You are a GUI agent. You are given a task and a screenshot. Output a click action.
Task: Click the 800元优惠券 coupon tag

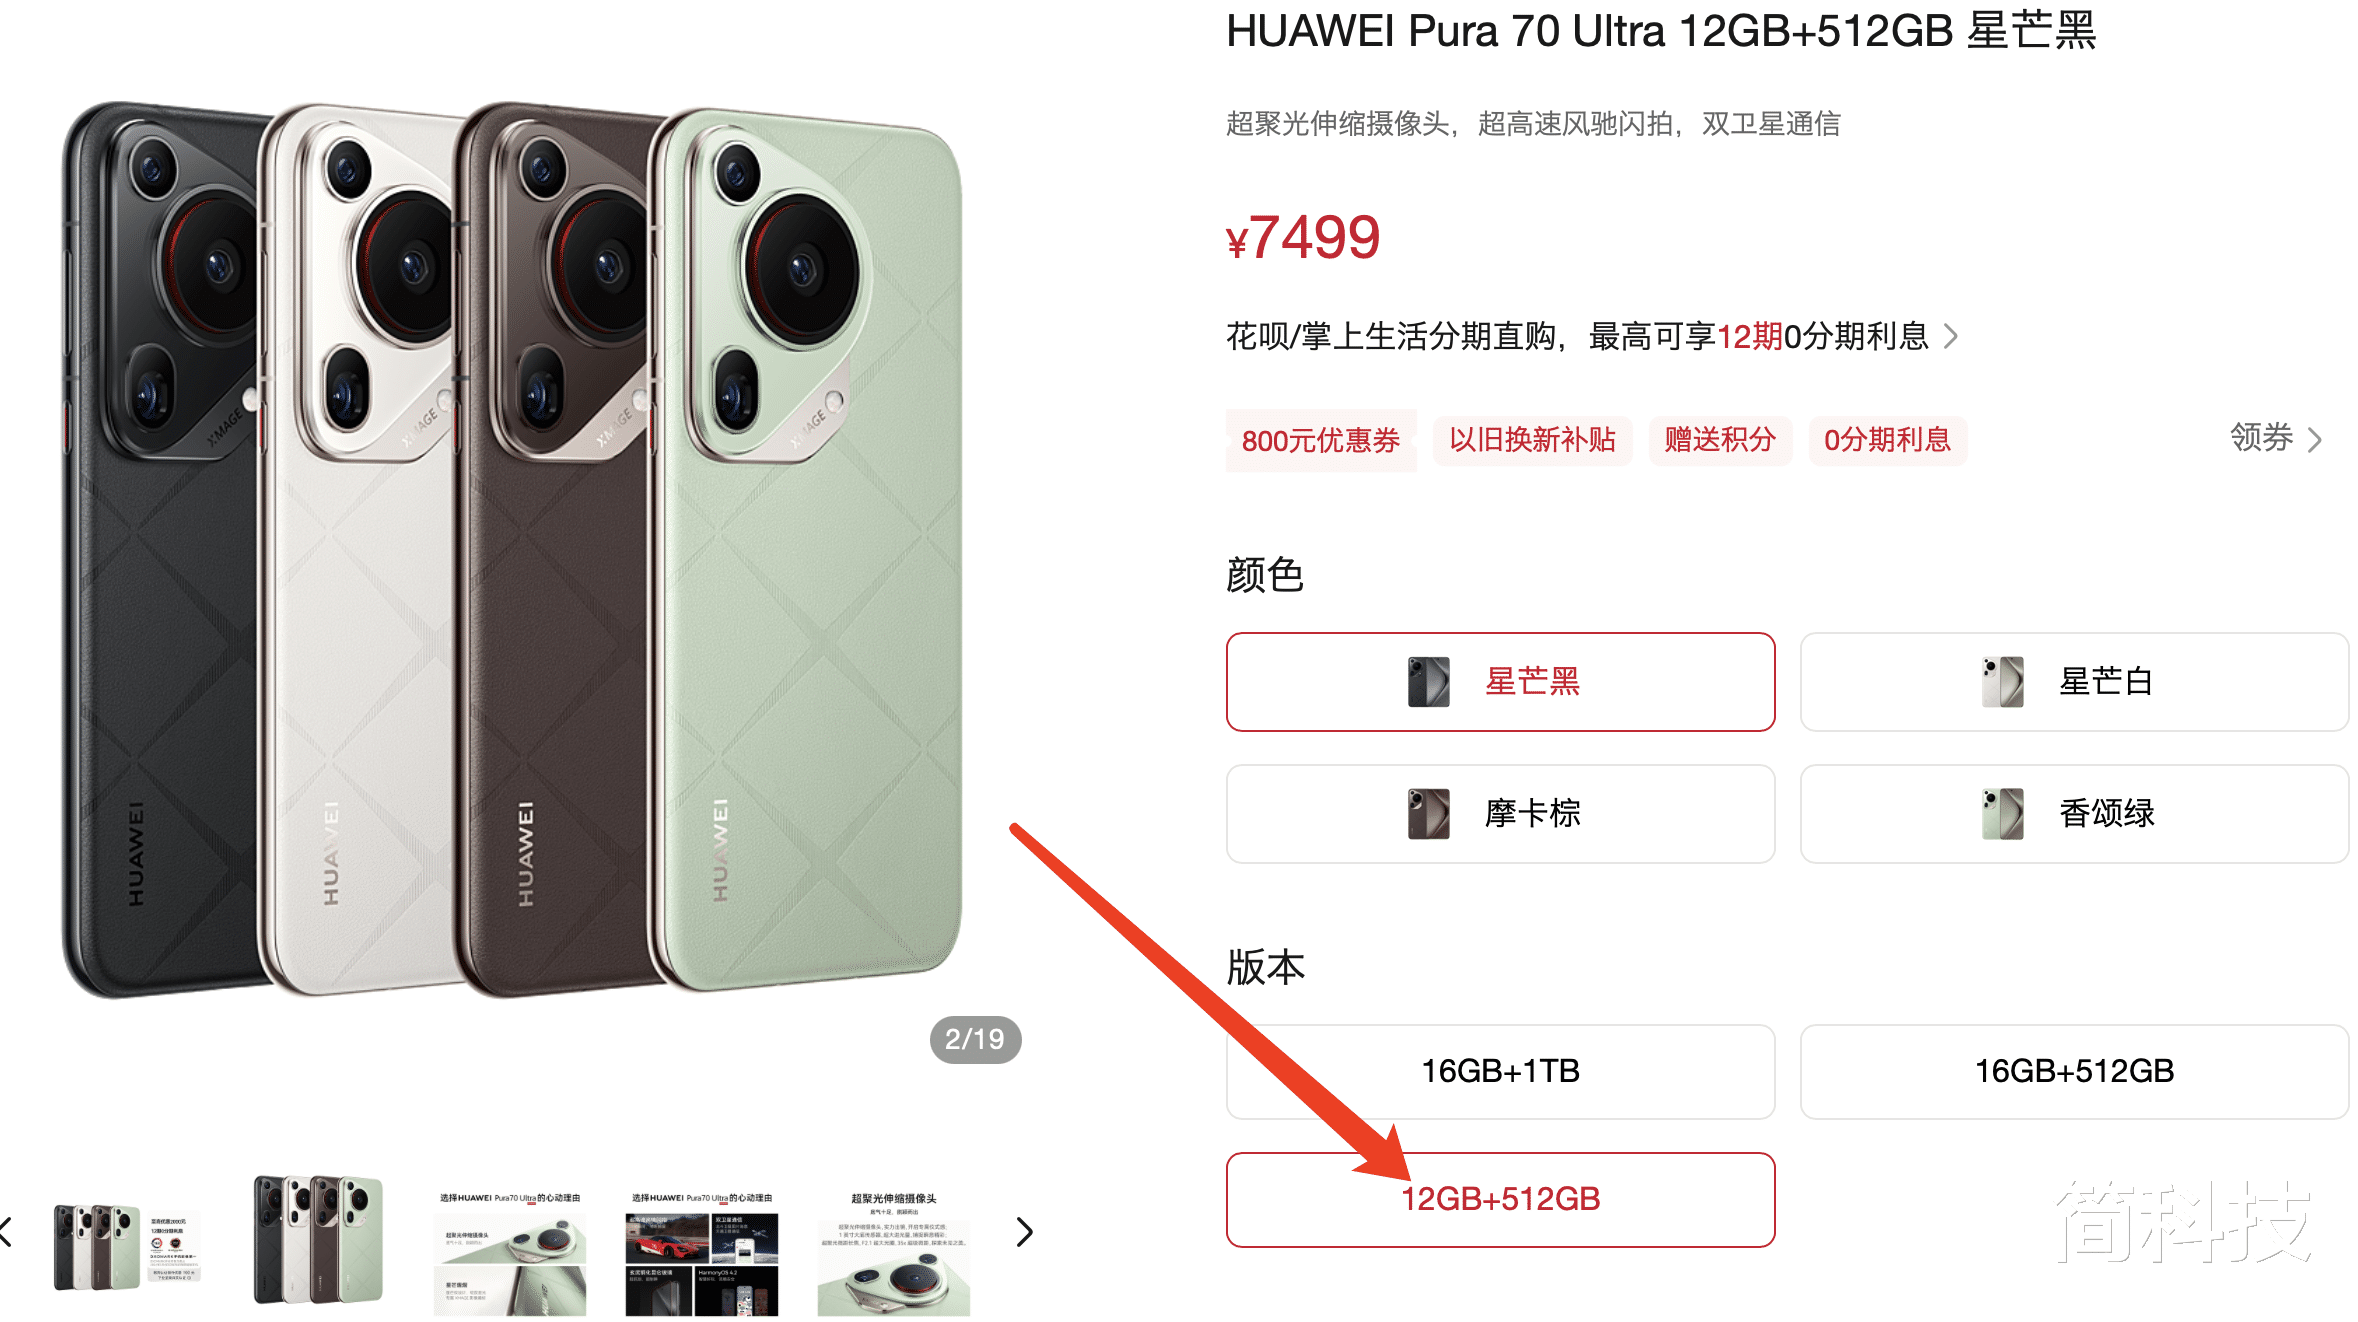pyautogui.click(x=1321, y=440)
